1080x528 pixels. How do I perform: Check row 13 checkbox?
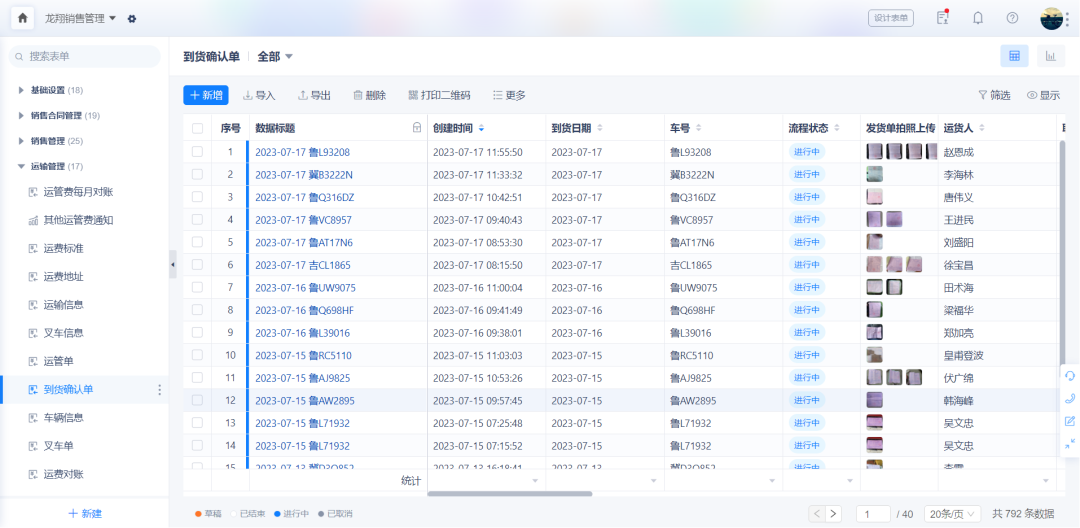[x=198, y=423]
